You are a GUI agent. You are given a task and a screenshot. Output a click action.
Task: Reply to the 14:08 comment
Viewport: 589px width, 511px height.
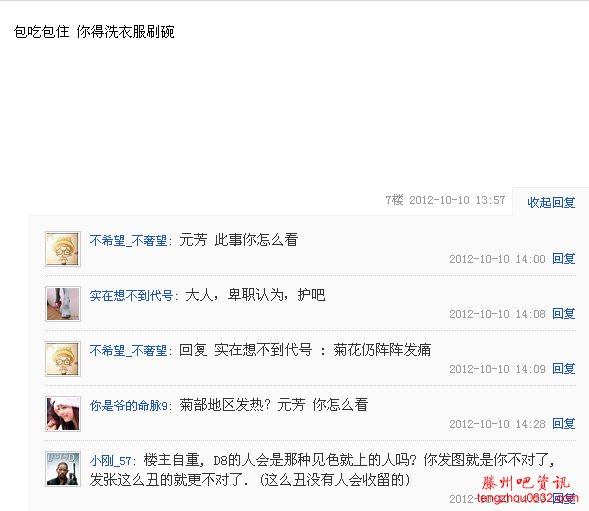pos(563,313)
